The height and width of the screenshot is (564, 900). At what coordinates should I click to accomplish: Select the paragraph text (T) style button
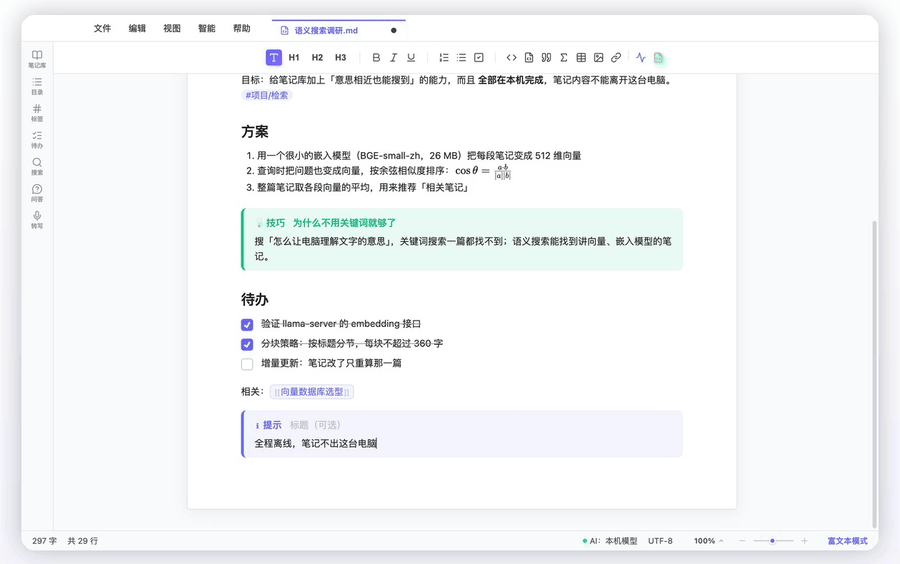pos(274,57)
